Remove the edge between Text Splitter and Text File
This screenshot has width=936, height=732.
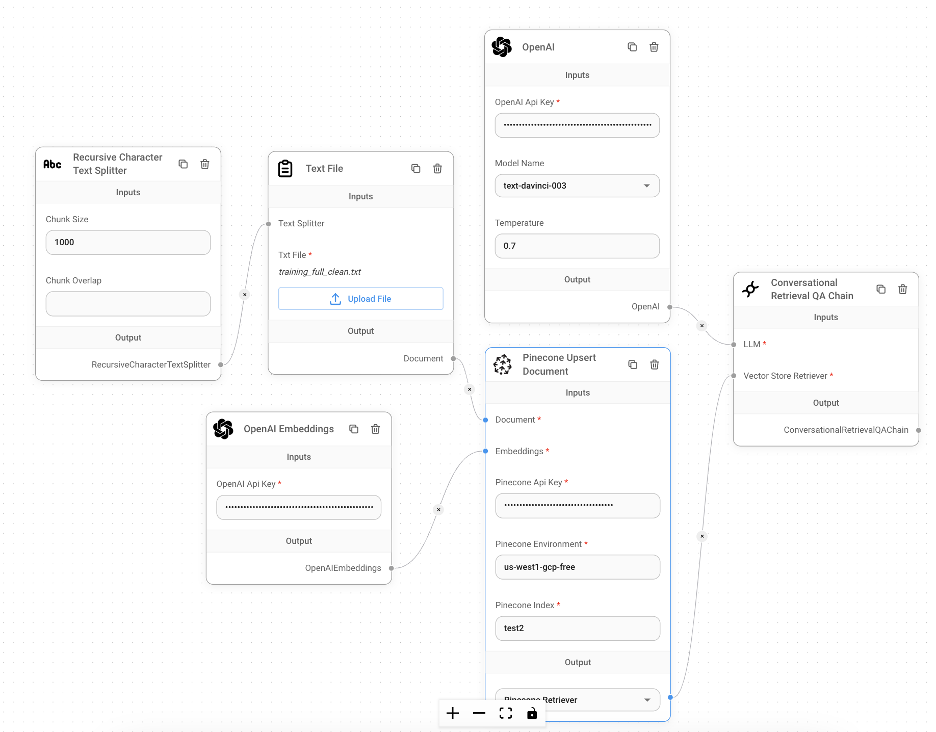(244, 294)
